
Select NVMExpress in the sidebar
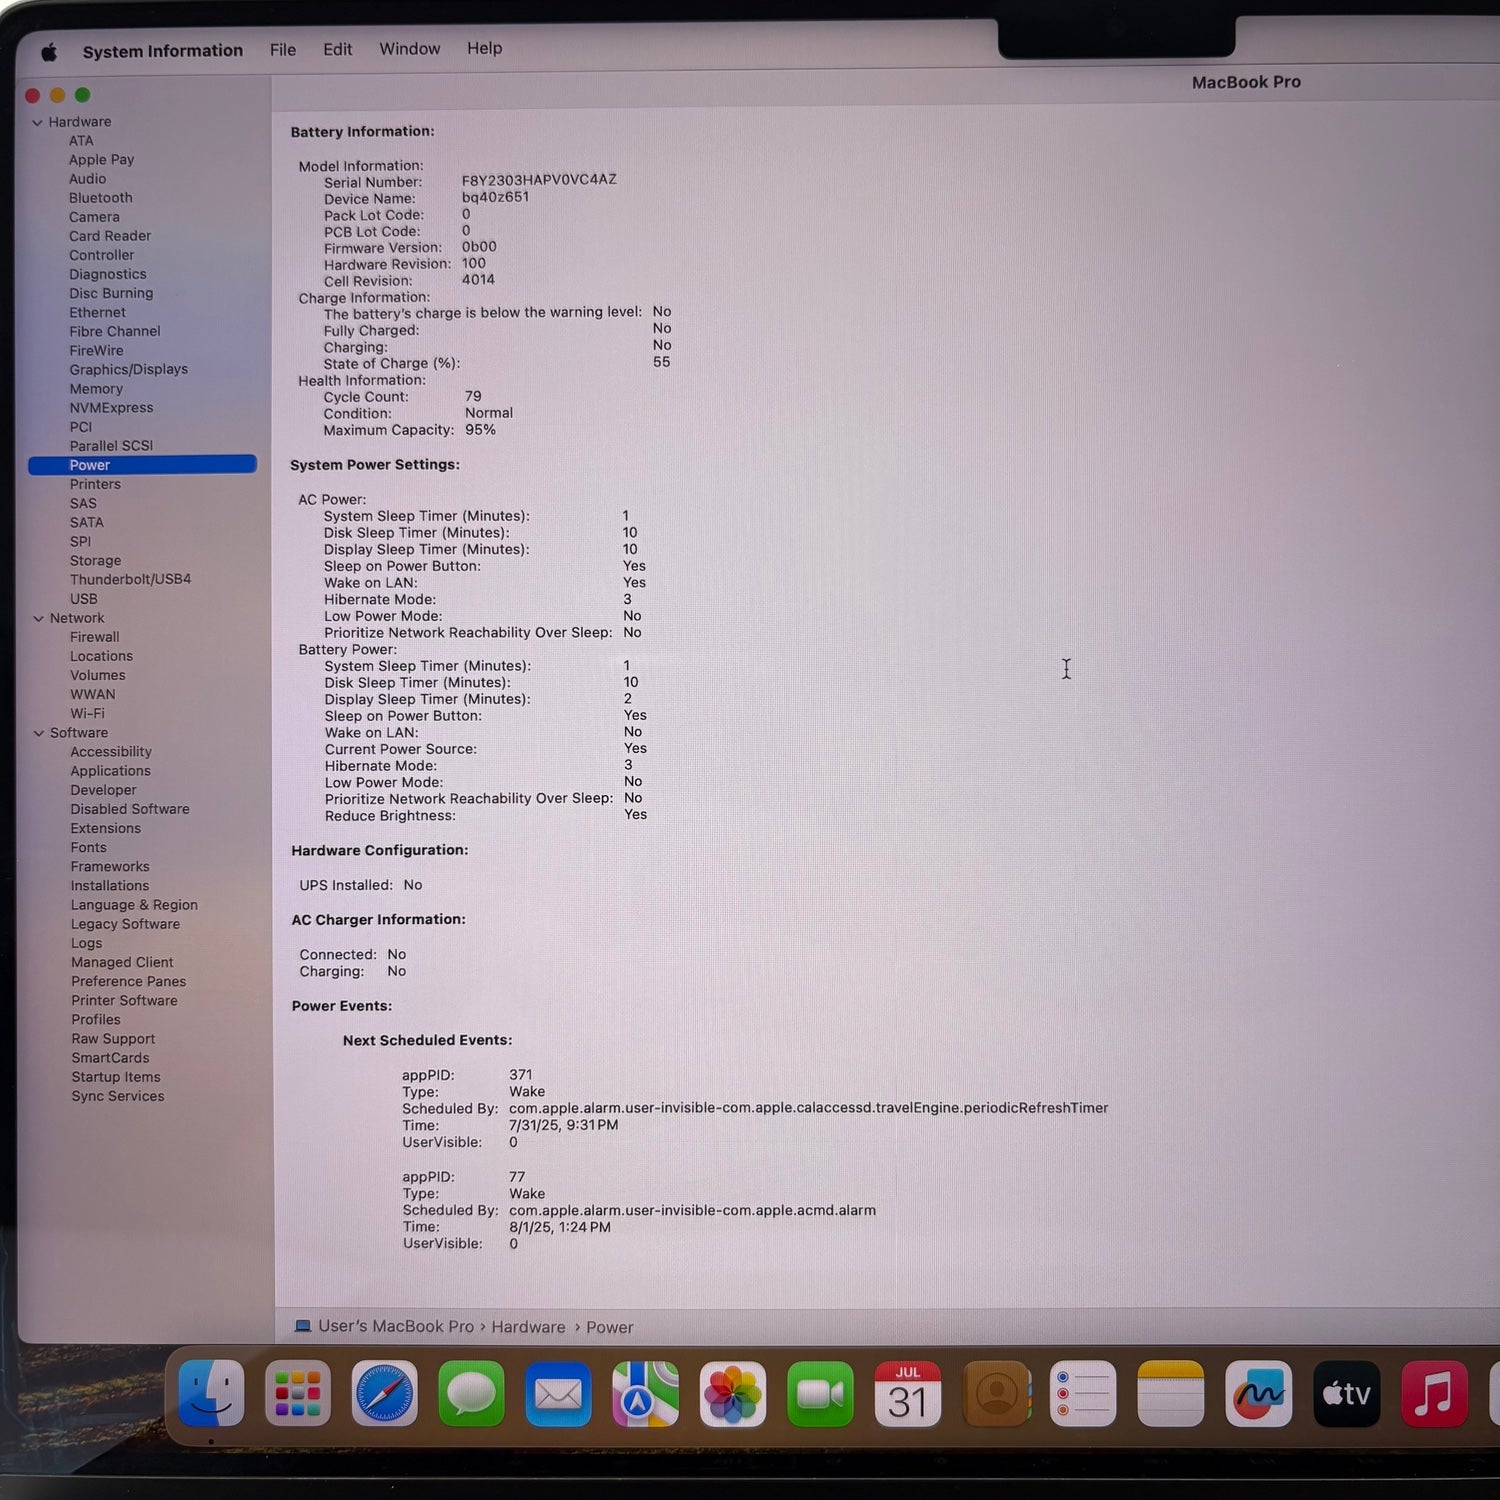[x=111, y=408]
